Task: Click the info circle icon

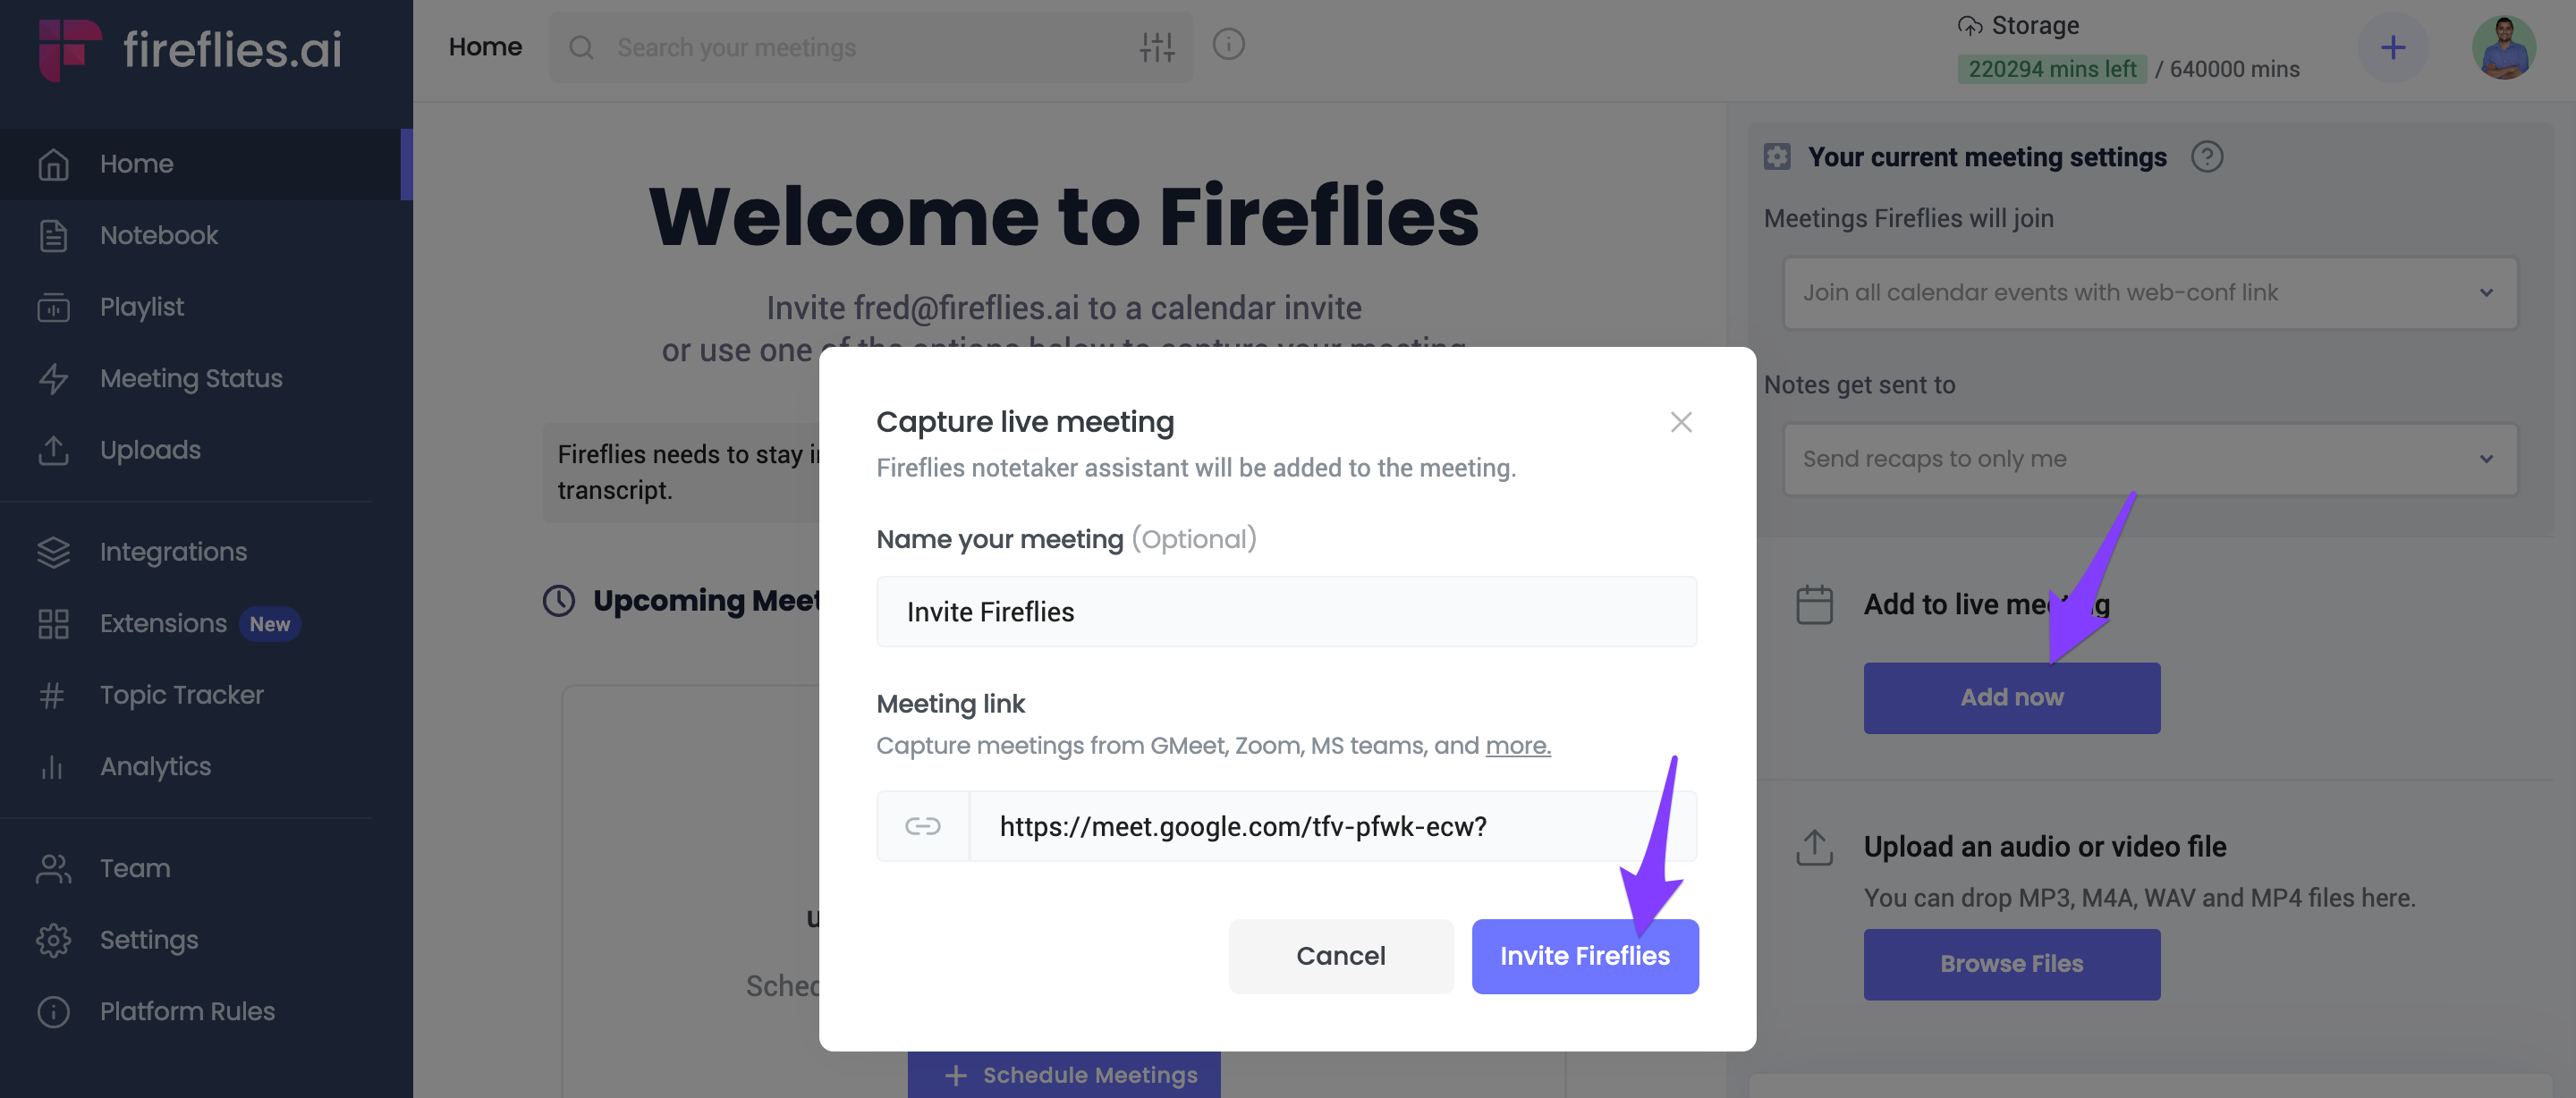Action: tap(1229, 45)
